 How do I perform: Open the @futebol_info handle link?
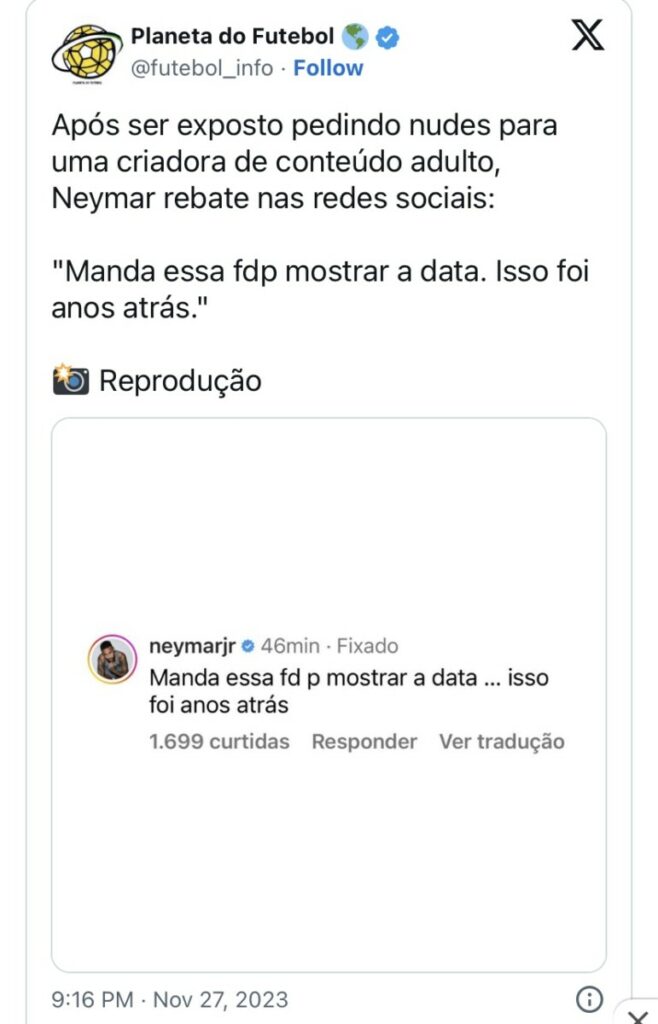tap(203, 68)
